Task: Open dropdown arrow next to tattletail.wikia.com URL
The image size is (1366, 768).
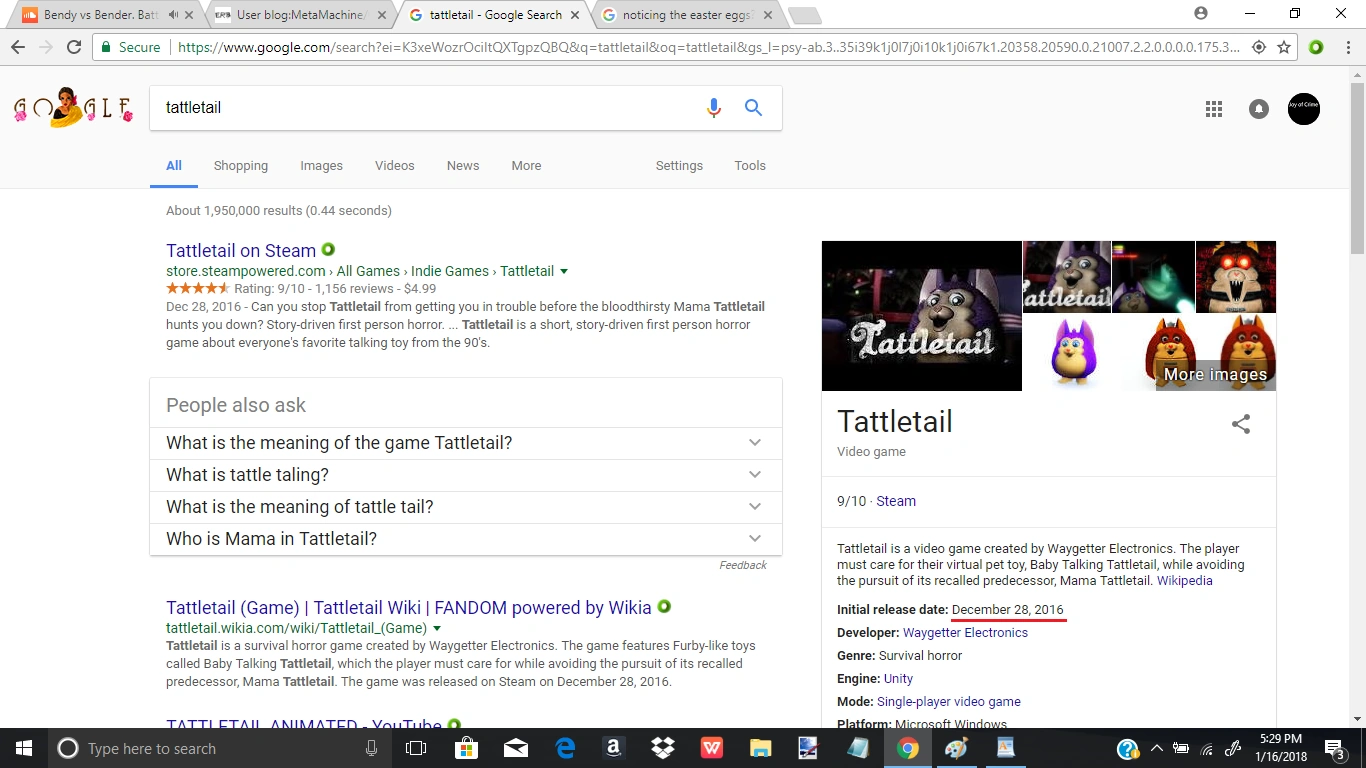Action: (x=437, y=629)
